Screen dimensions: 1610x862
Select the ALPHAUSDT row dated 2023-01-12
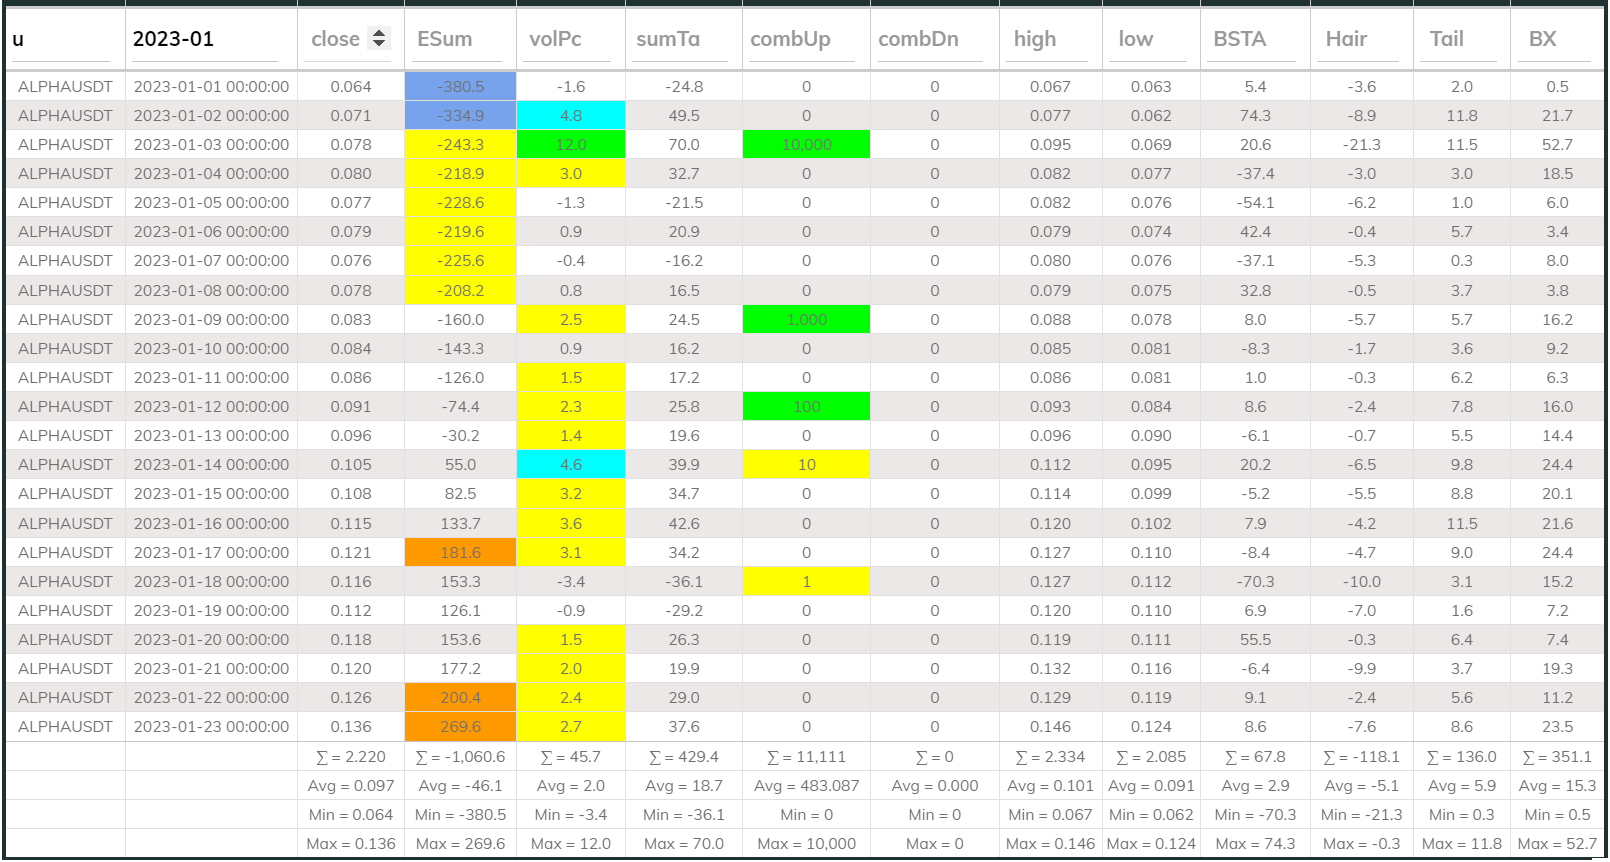[x=65, y=407]
